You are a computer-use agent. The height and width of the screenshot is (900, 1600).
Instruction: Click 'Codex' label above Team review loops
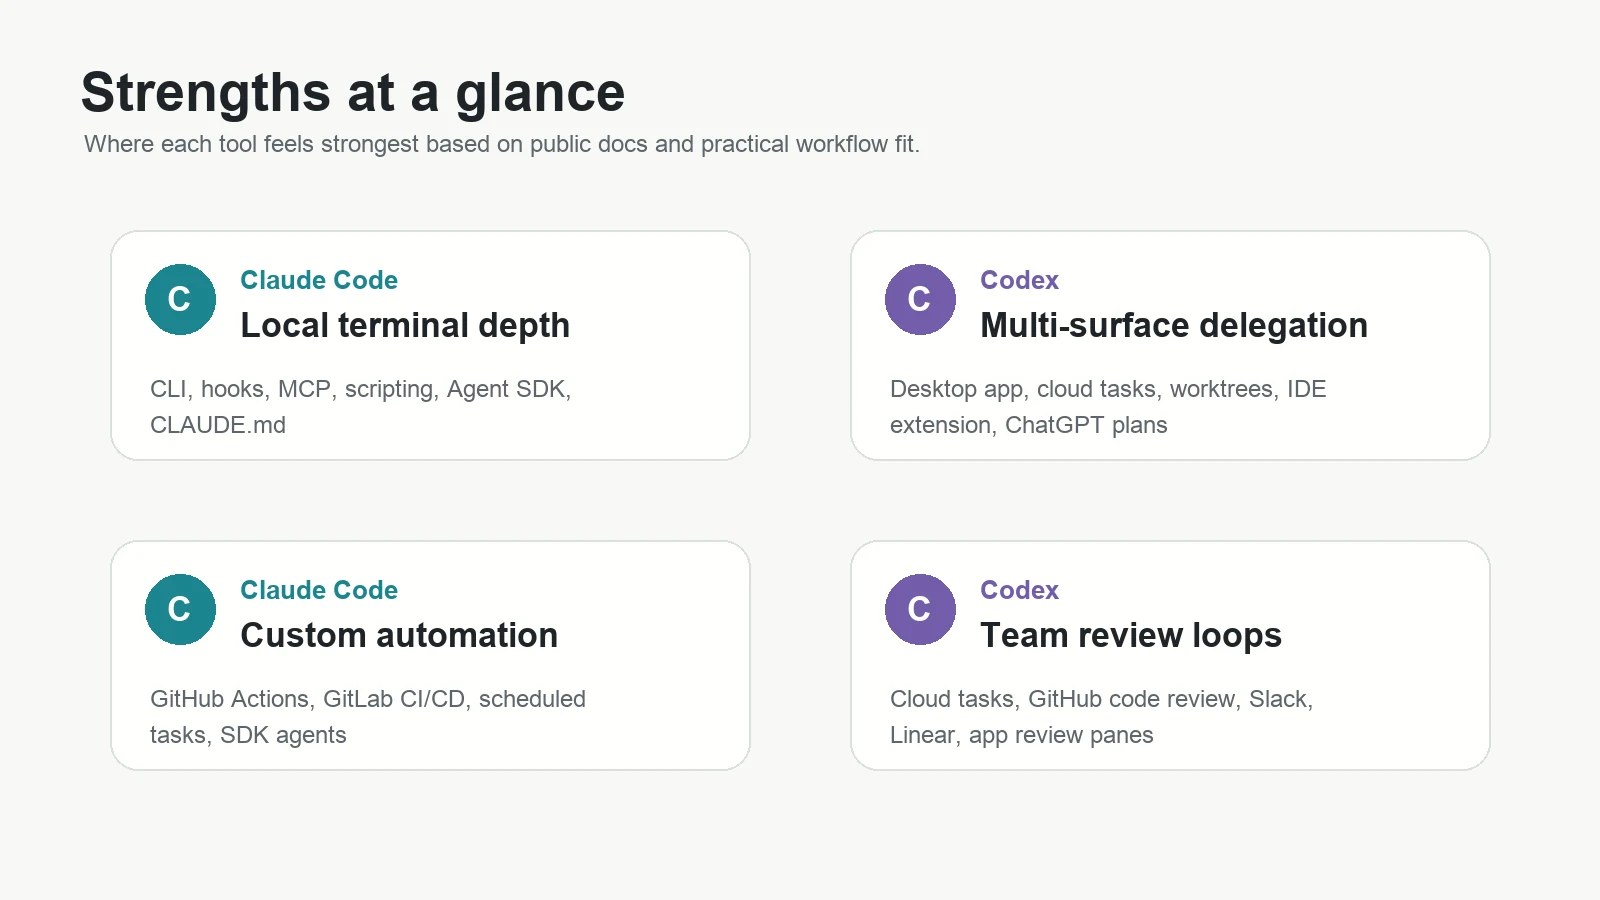1019,590
